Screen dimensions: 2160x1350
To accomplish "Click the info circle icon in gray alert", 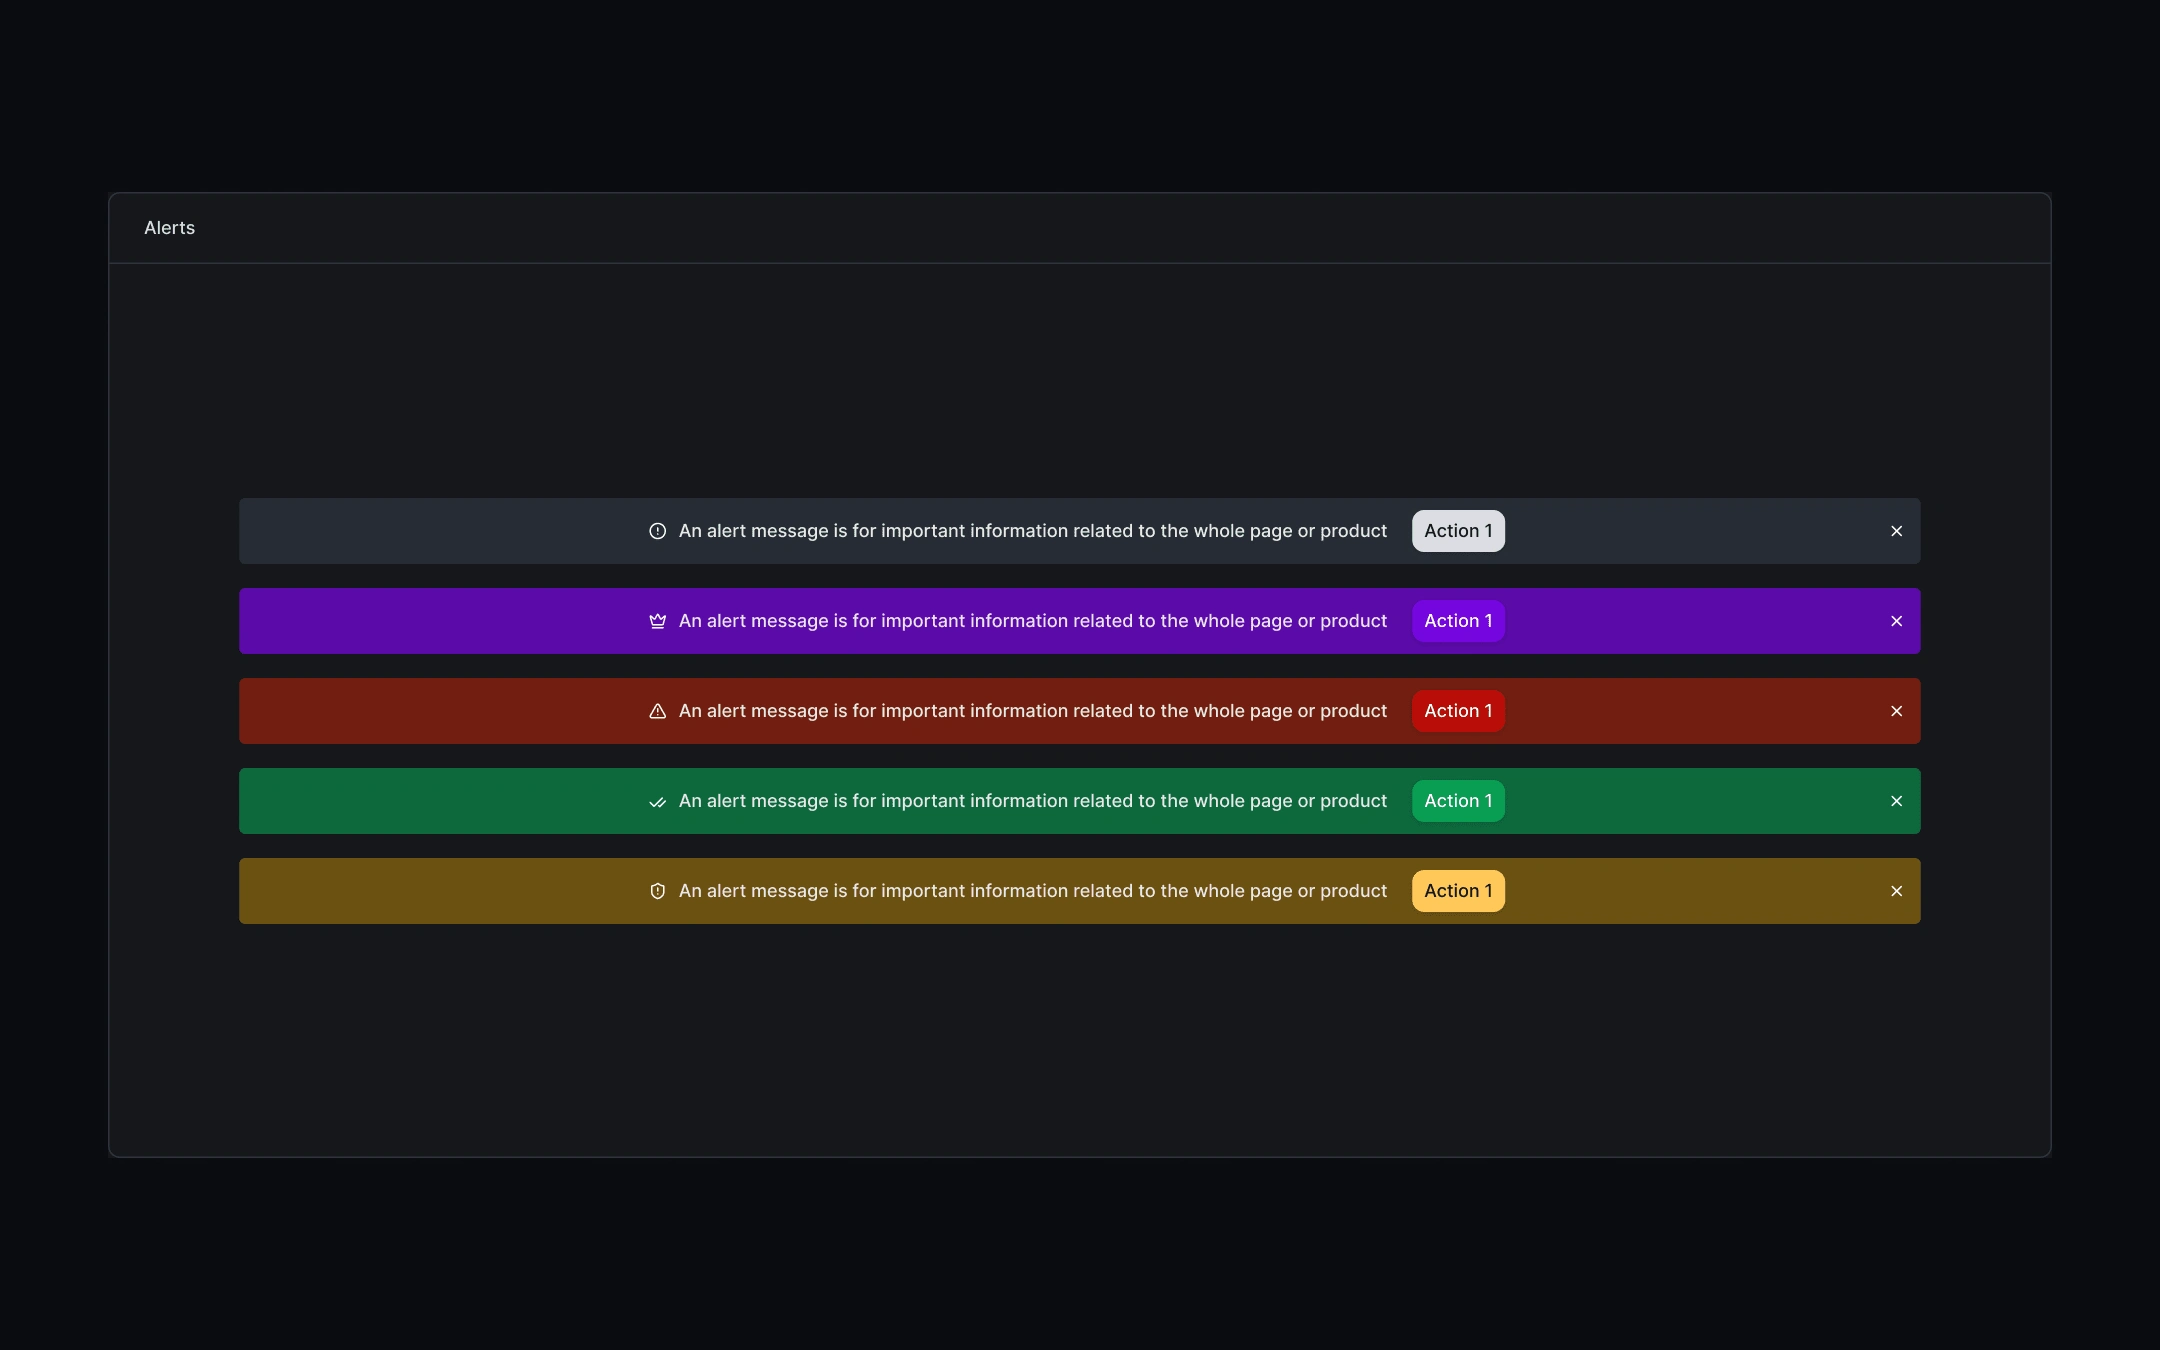I will 657,531.
